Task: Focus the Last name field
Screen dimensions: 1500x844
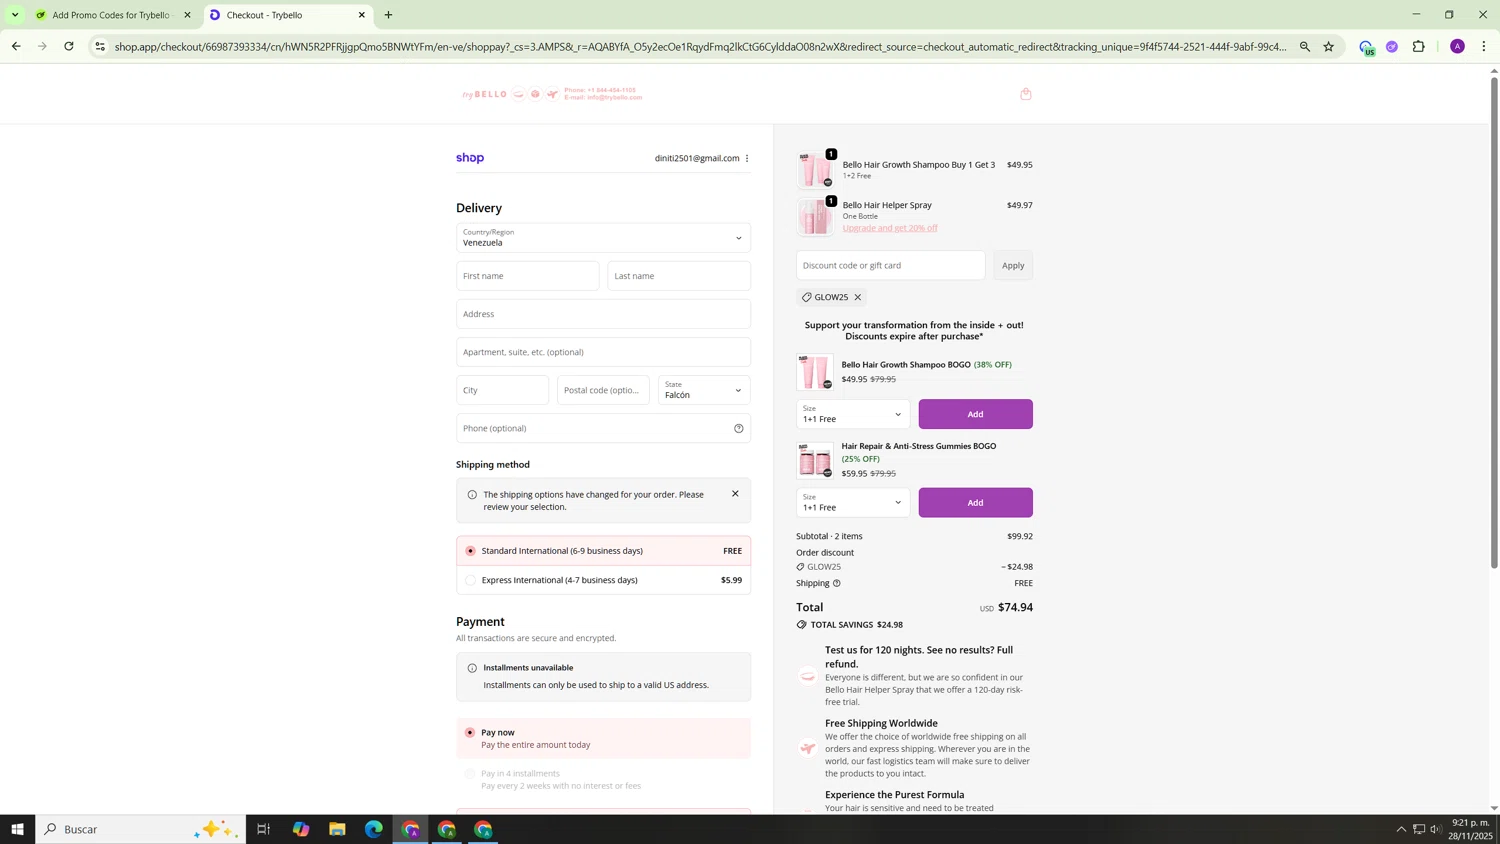Action: click(x=679, y=276)
